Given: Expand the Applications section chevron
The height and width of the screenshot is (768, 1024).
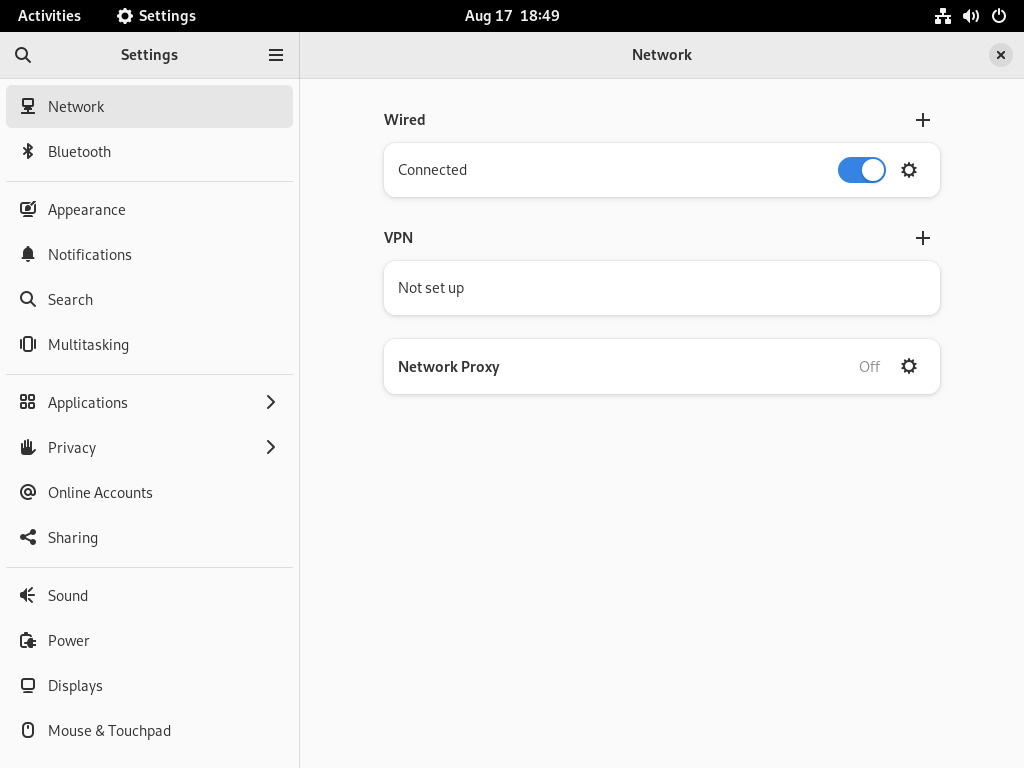Looking at the screenshot, I should click(271, 402).
